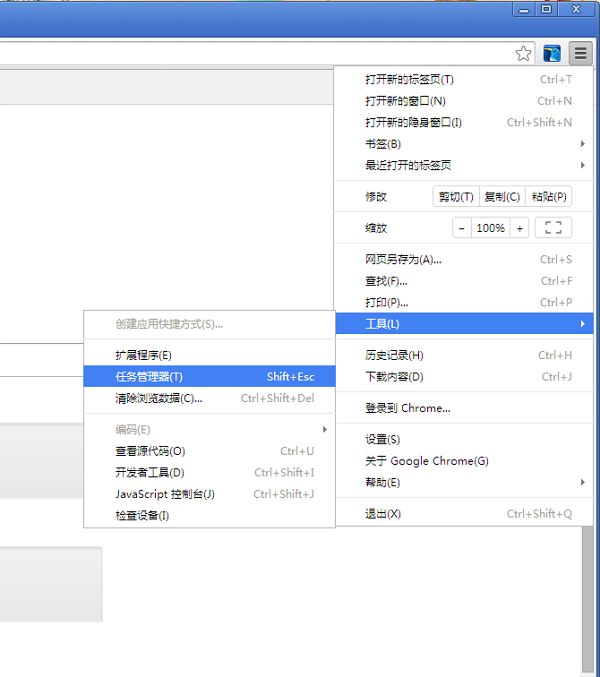The height and width of the screenshot is (677, 600).
Task: Select 清除浏览数据(C)...
Action: [x=209, y=398]
